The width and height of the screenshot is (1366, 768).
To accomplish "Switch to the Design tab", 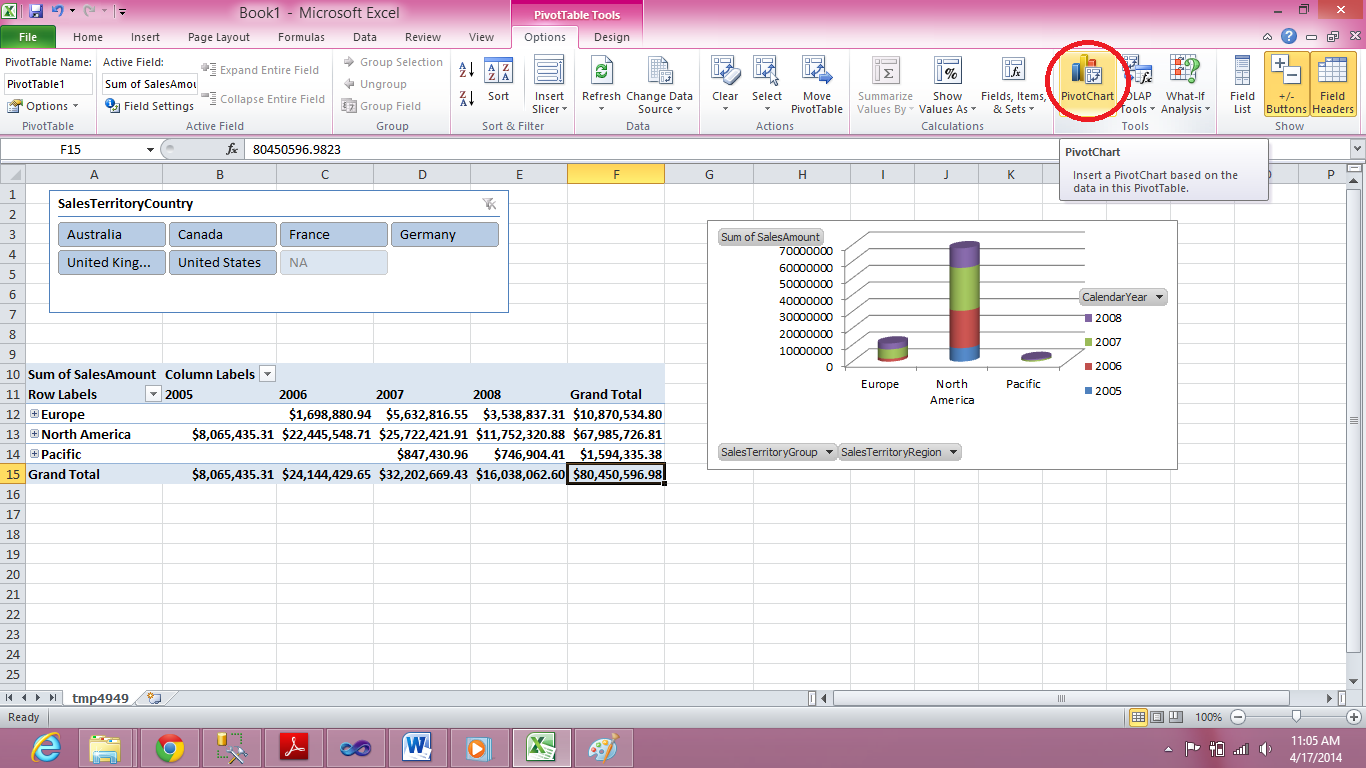I will click(x=612, y=37).
